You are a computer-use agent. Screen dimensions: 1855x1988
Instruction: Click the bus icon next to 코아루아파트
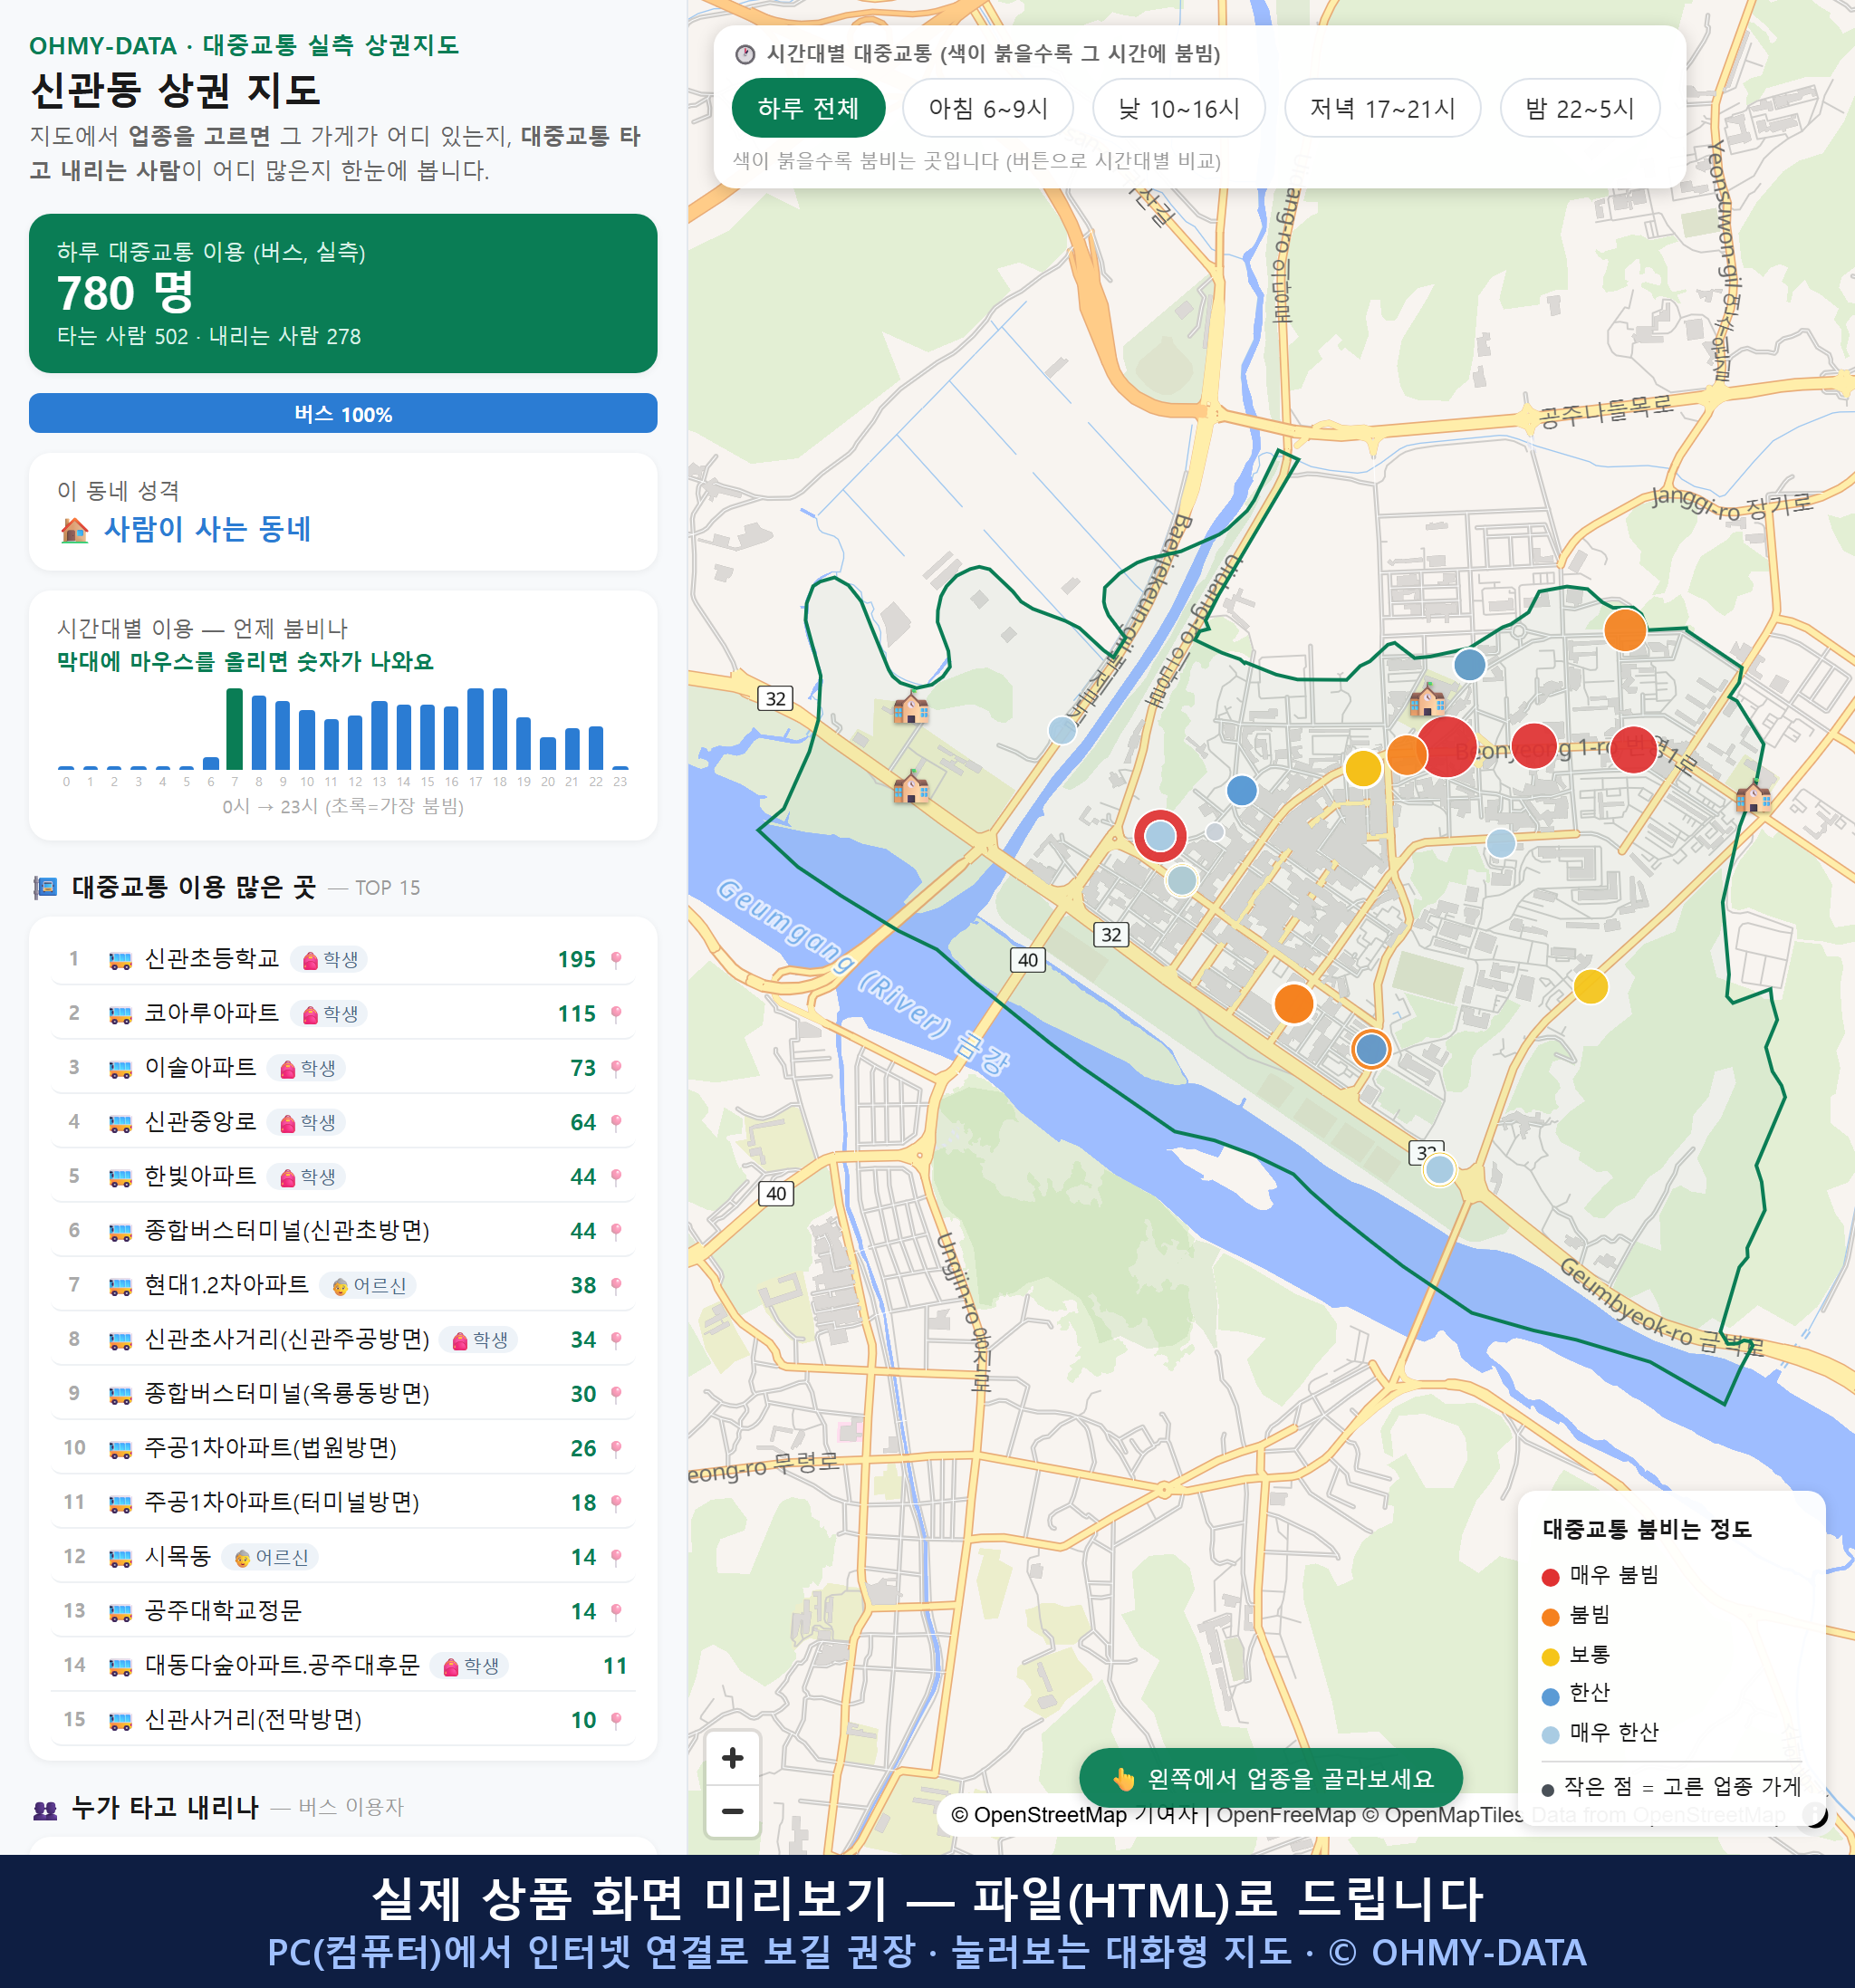(x=120, y=1014)
